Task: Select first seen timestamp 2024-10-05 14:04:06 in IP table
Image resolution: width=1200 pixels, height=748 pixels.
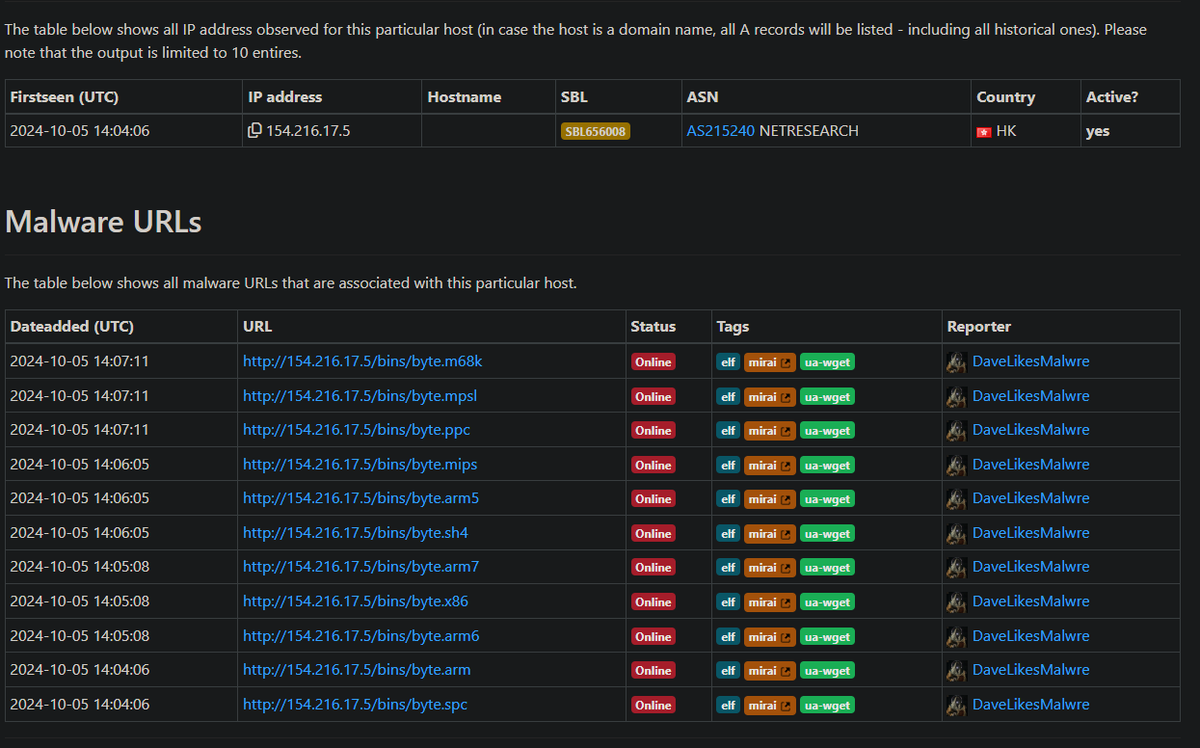Action: (80, 131)
